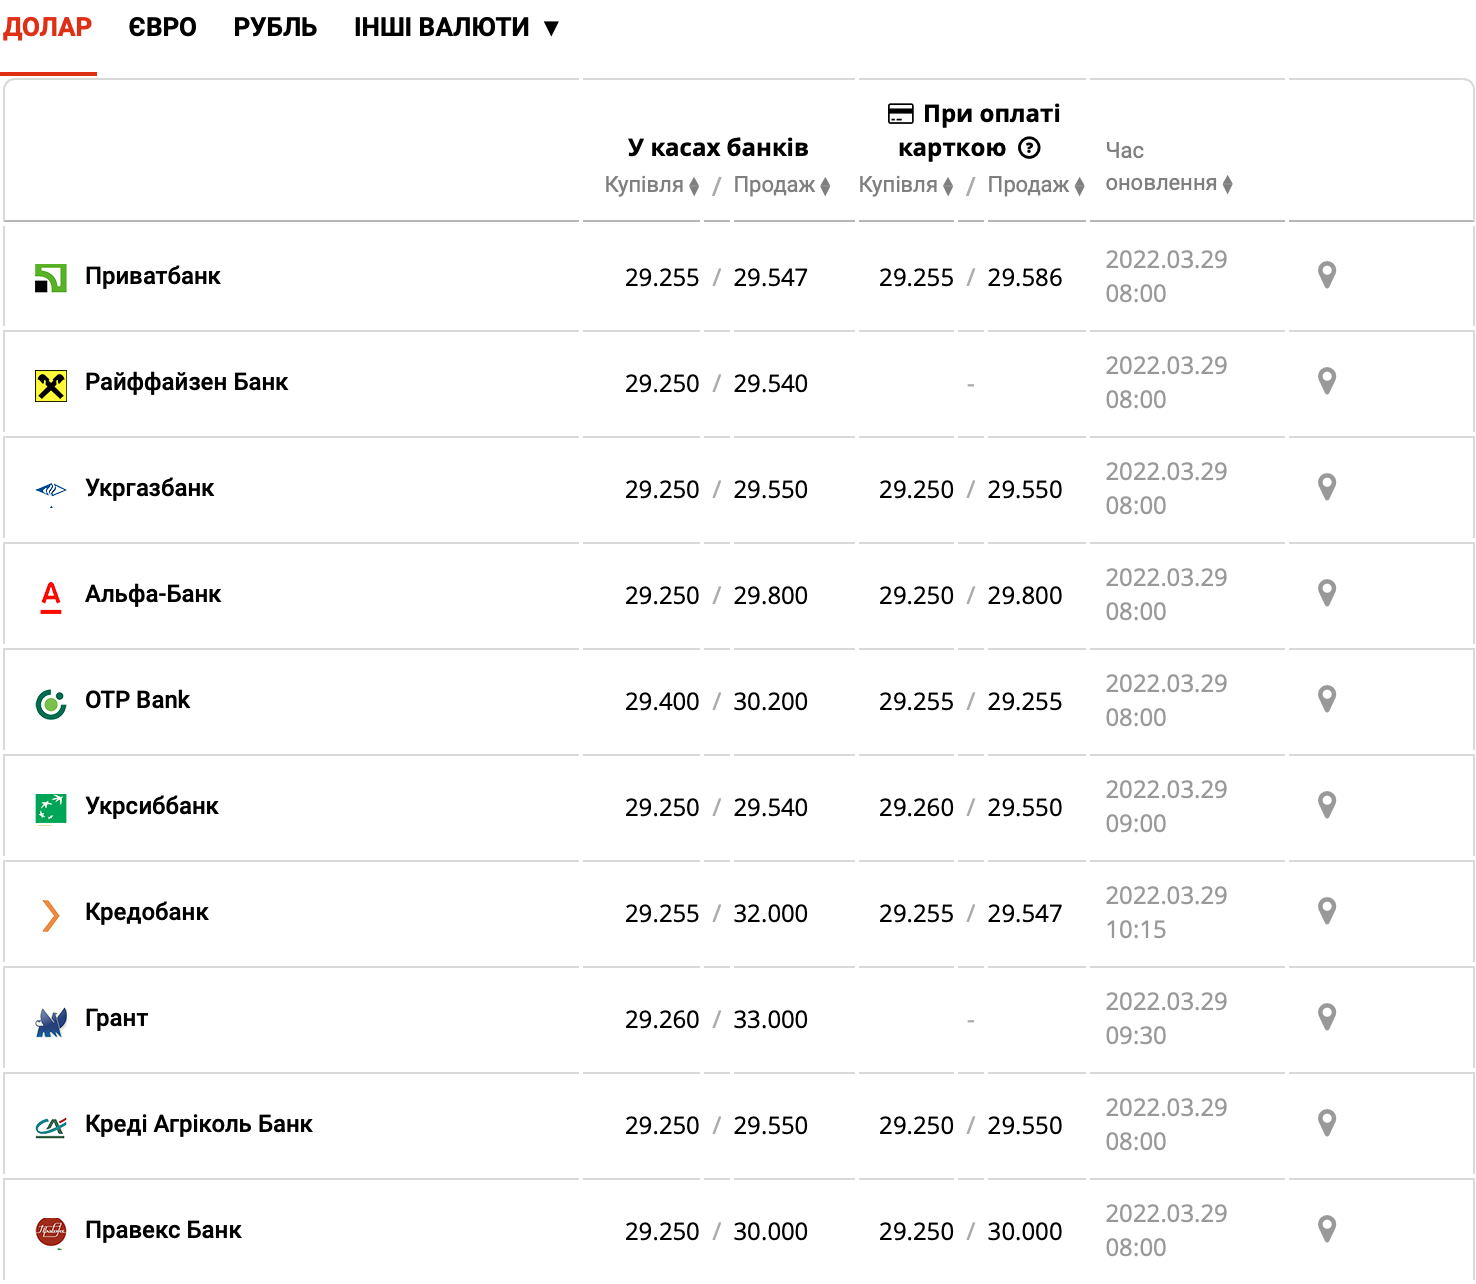
Task: Sort by bank cash desk Купівля rate
Action: 651,185
